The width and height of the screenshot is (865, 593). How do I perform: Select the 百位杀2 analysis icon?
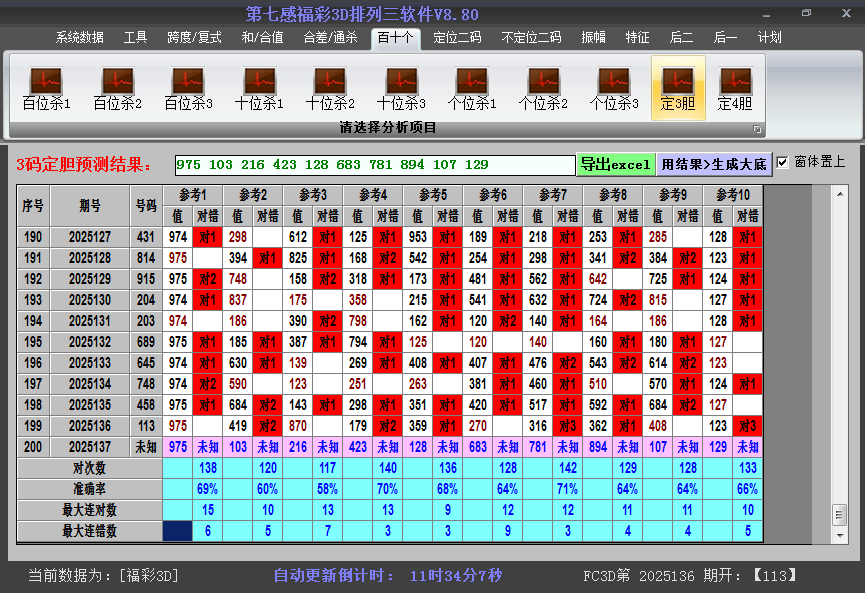pyautogui.click(x=118, y=88)
